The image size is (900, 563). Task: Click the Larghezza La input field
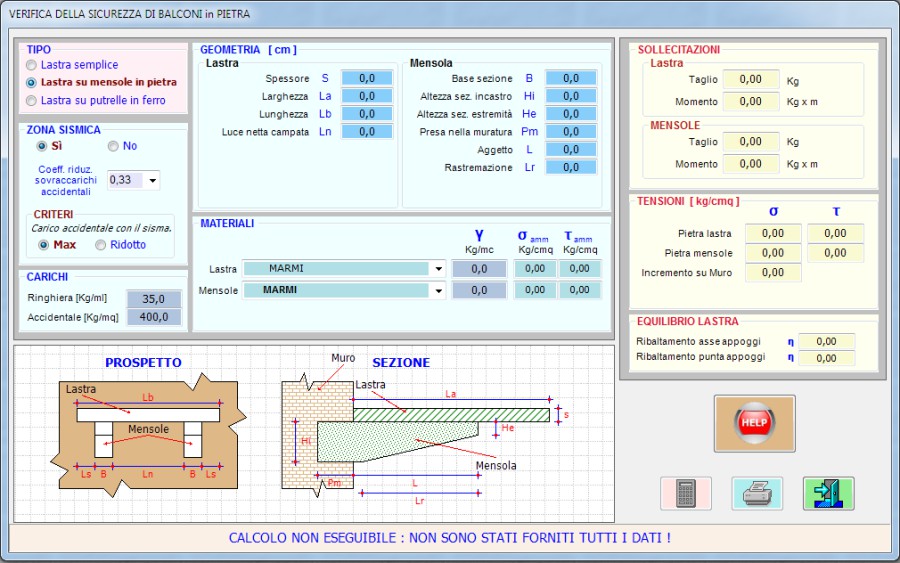367,96
